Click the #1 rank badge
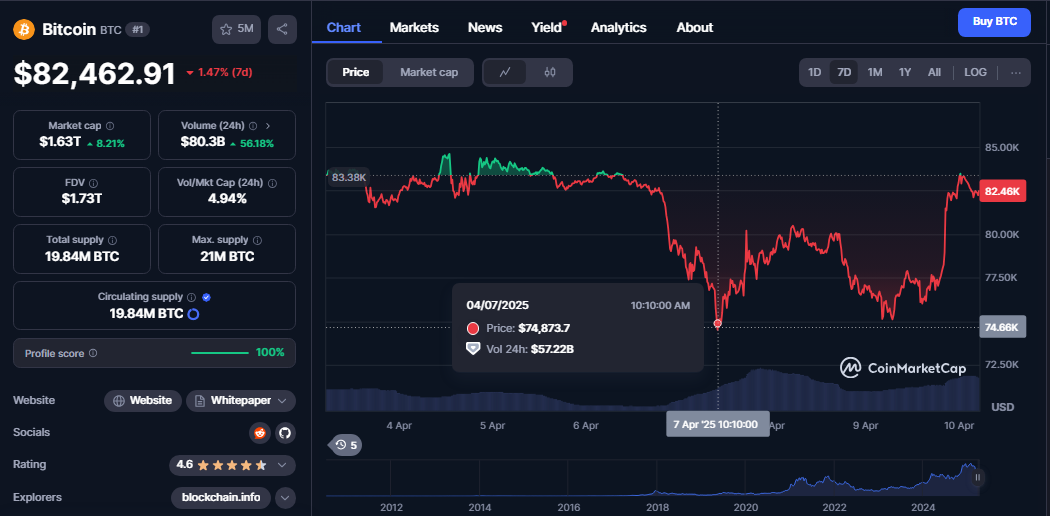1050x516 pixels. click(138, 29)
